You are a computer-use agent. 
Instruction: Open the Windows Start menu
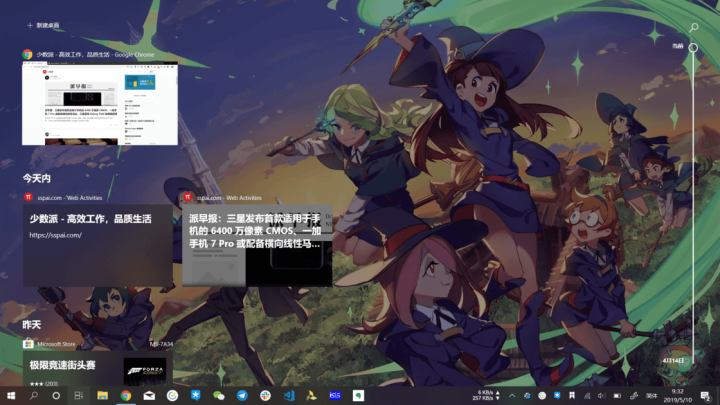(11, 395)
